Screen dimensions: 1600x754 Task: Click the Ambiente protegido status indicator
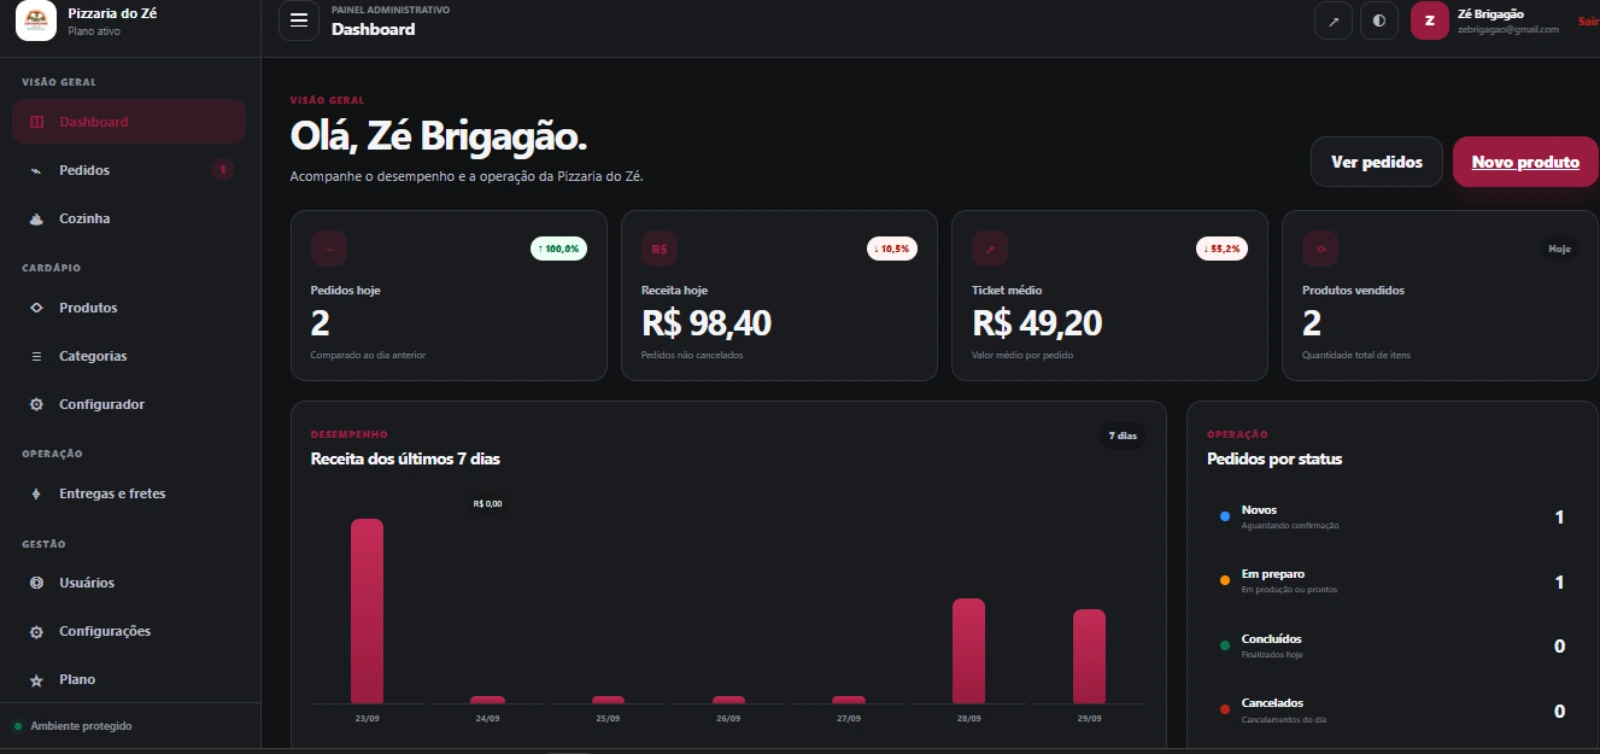(x=73, y=726)
